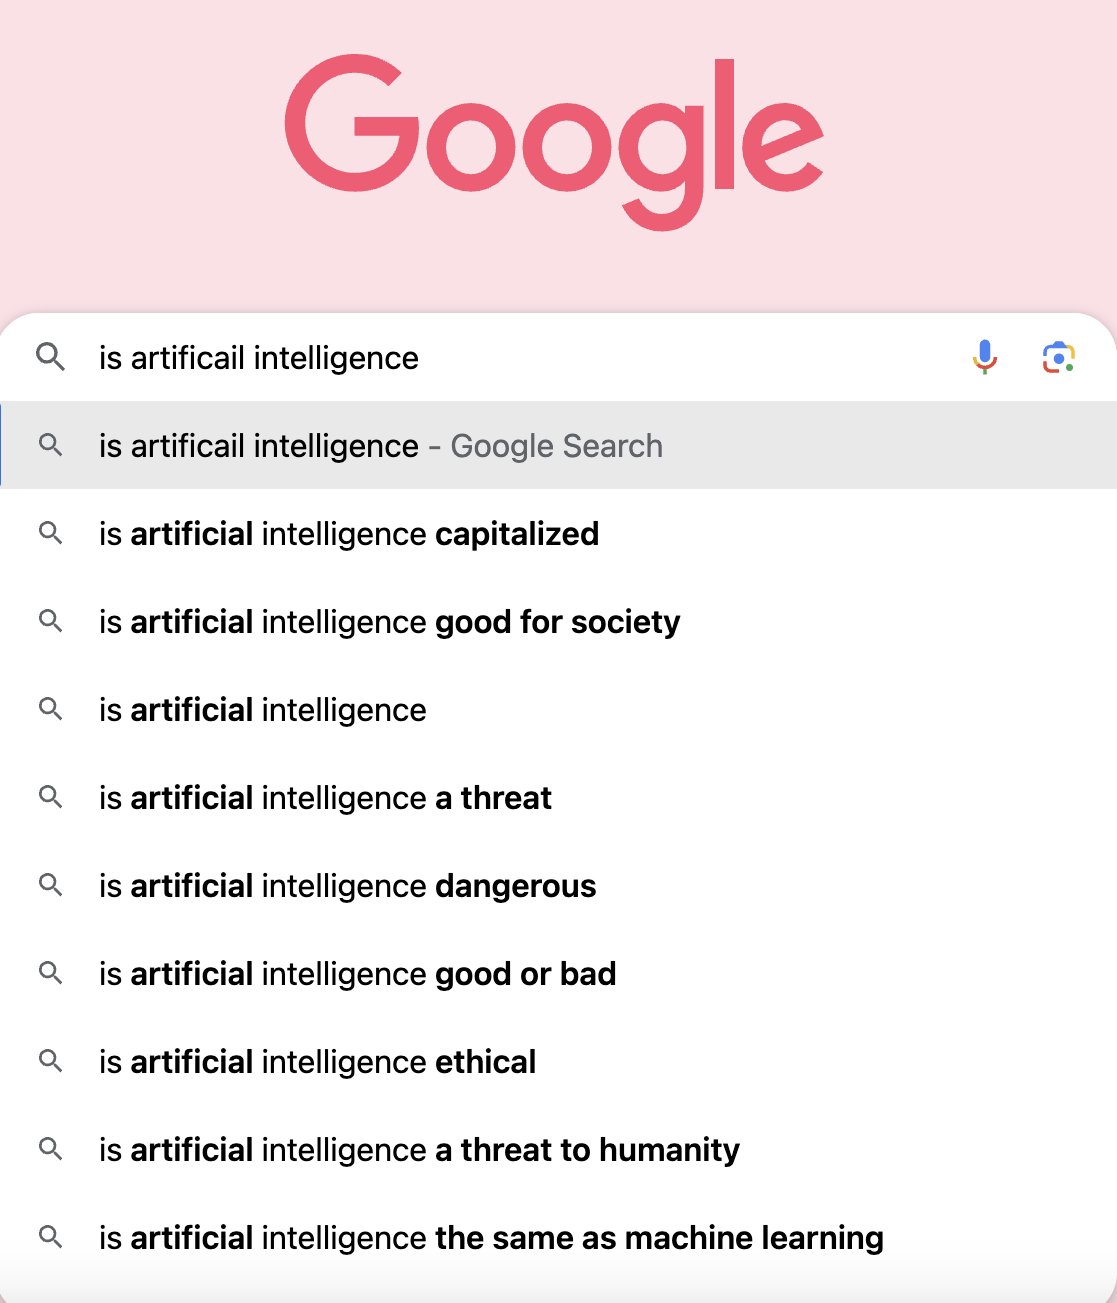Click the microphone voice search icon
Viewport: 1117px width, 1303px height.
[x=985, y=357]
